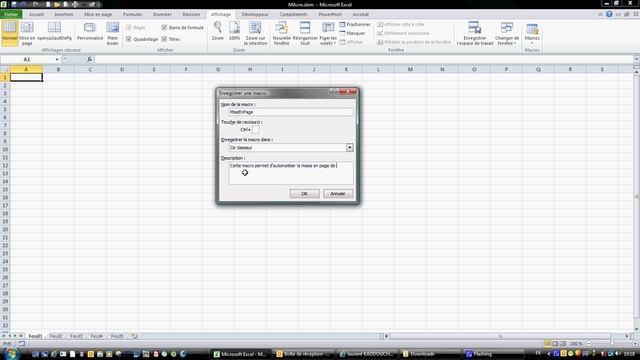Viewport: 640px width, 360px height.
Task: Switch to Plein écran full screen
Action: pos(113,33)
